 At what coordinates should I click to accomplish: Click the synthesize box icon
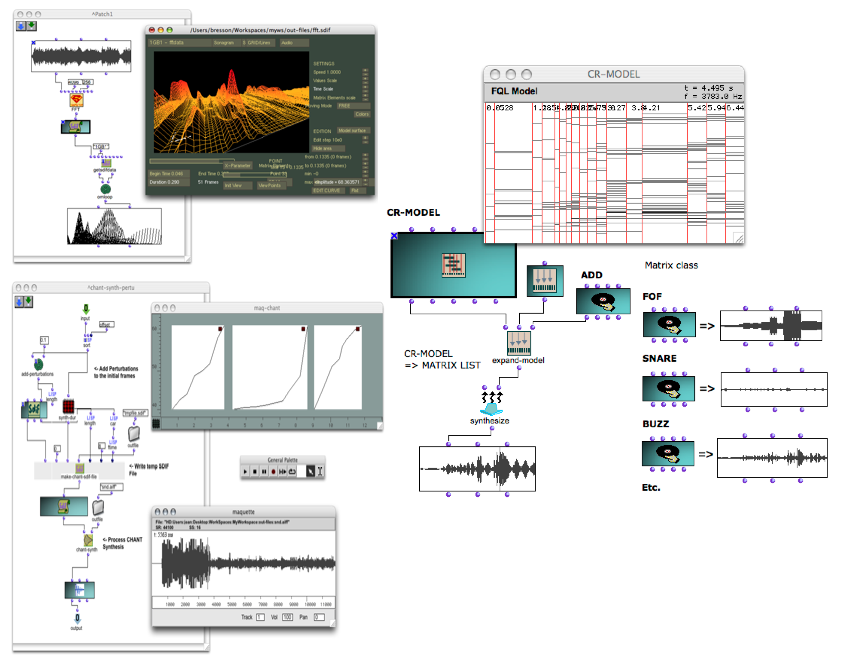click(491, 403)
